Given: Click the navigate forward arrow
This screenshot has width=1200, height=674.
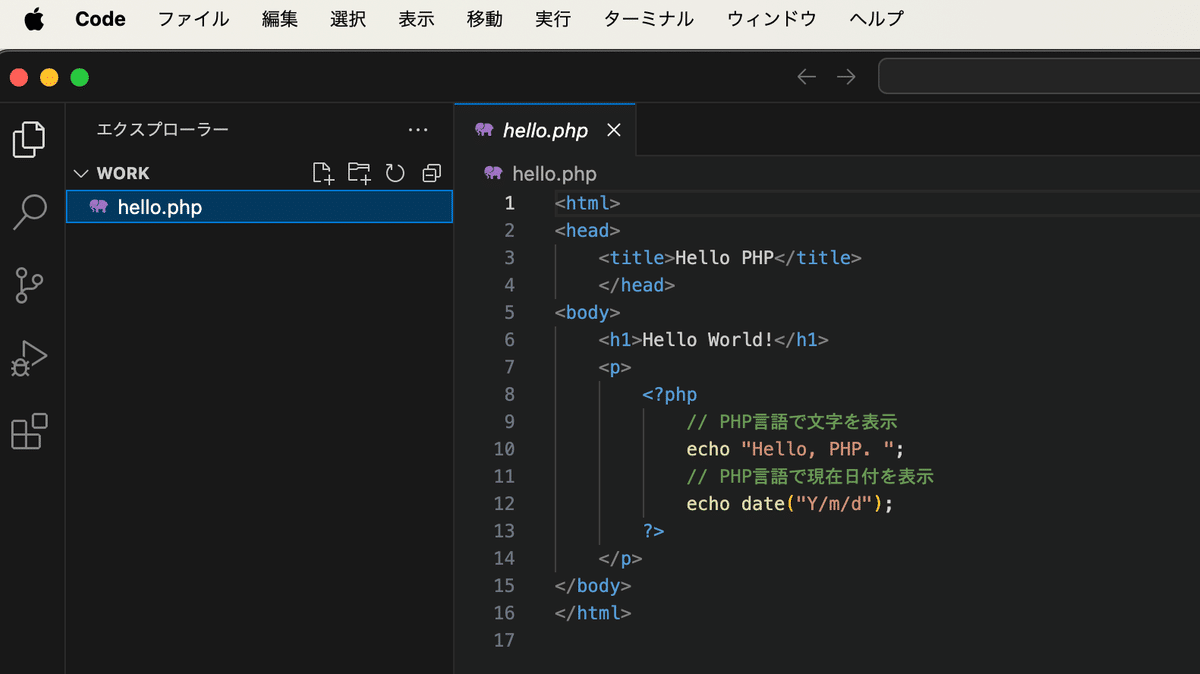Looking at the screenshot, I should click(846, 77).
